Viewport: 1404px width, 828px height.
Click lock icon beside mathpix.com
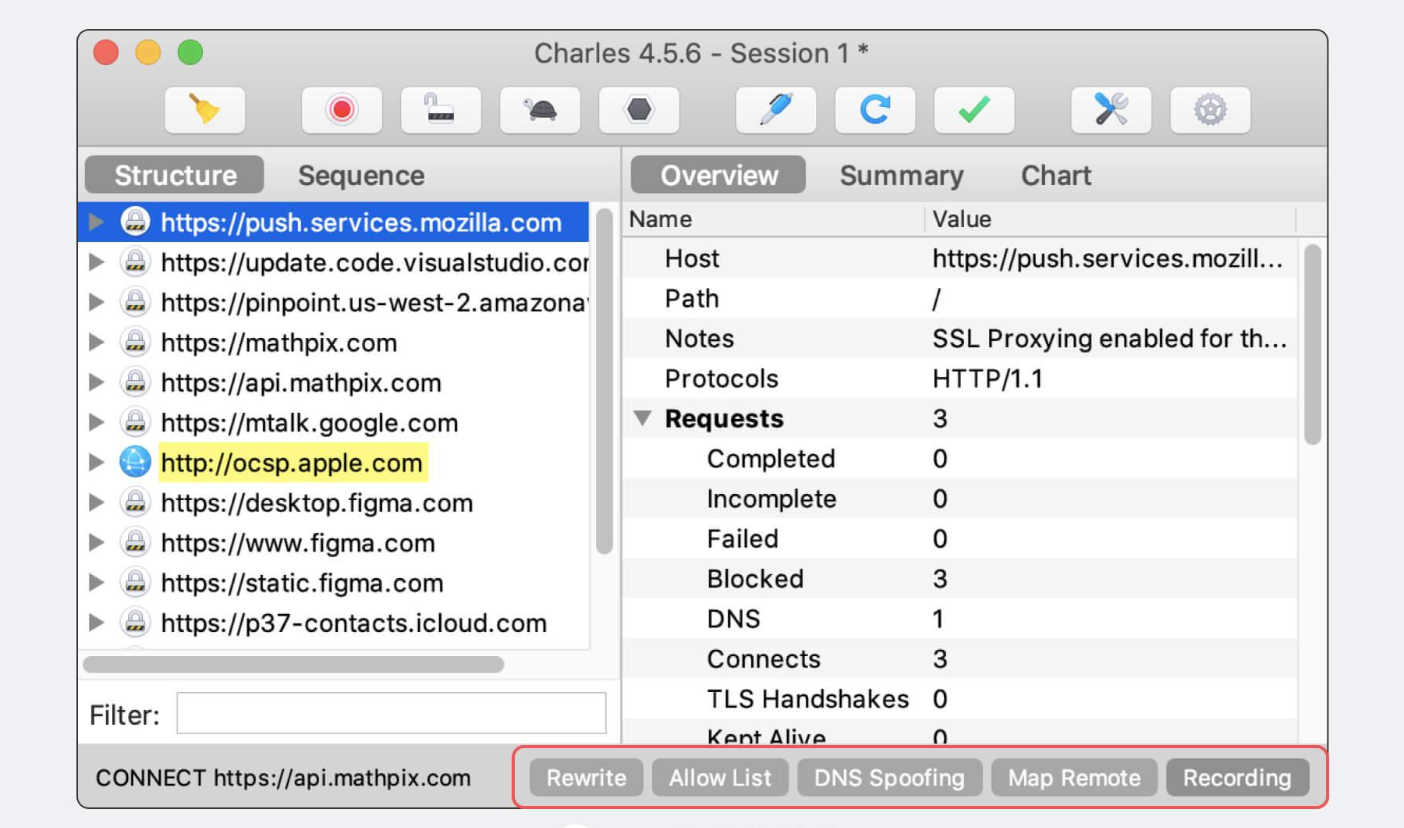(x=134, y=342)
